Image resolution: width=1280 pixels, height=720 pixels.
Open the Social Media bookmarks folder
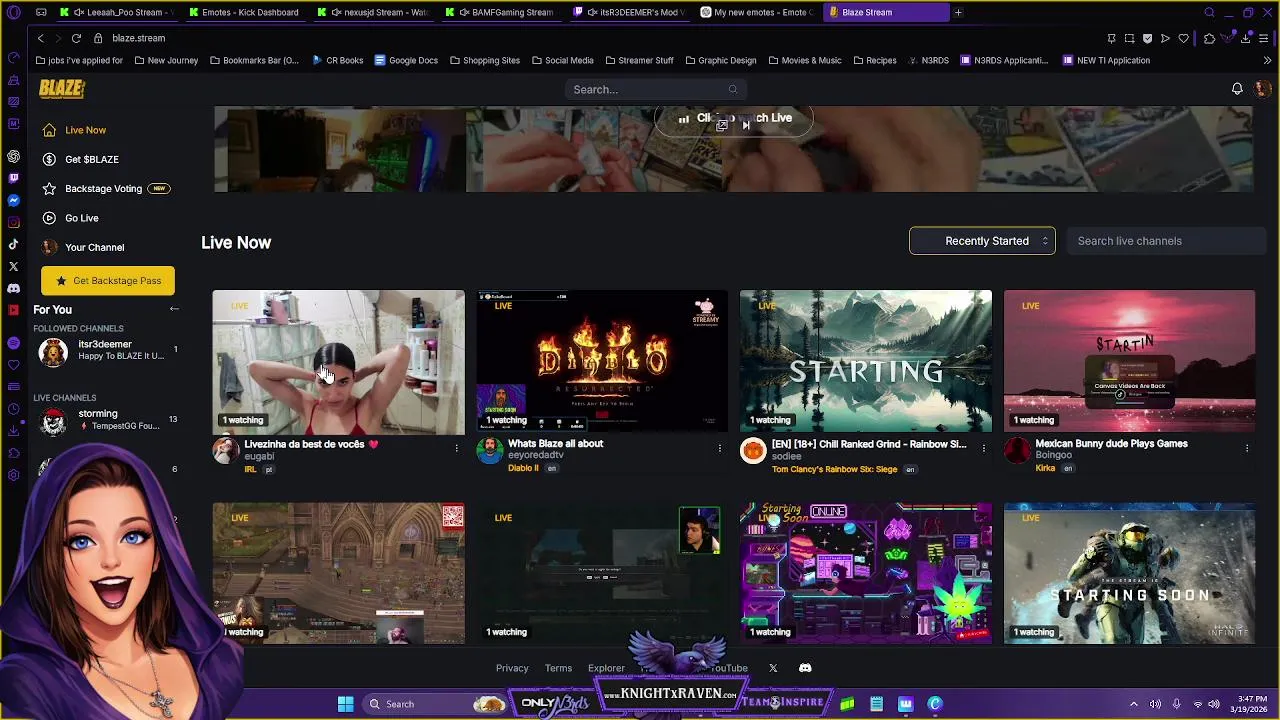563,60
